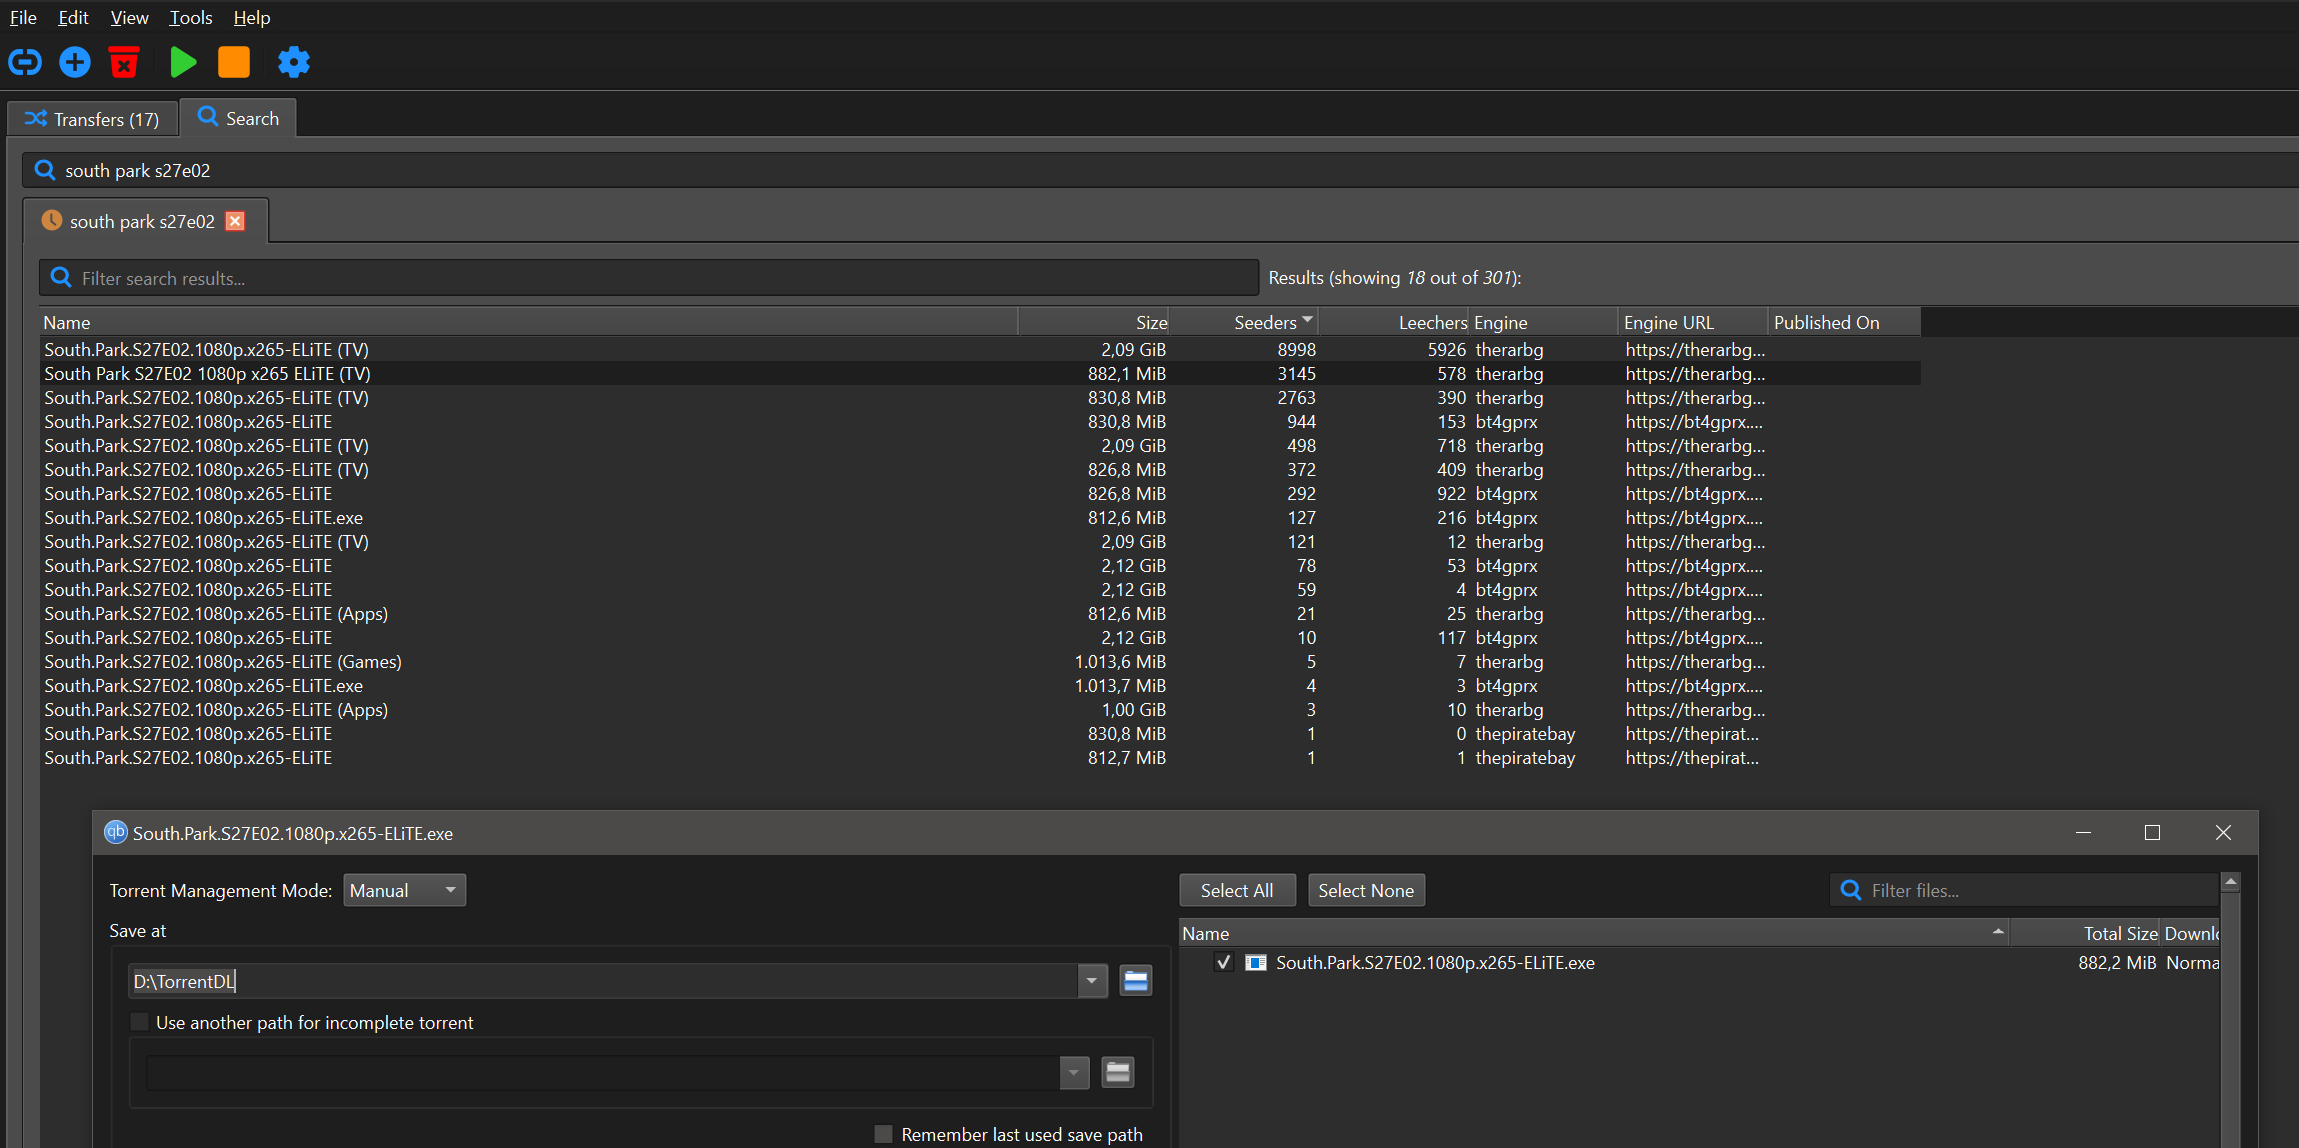Click the sort arrow in the file list Name header
The height and width of the screenshot is (1148, 2299).
pyautogui.click(x=1998, y=931)
